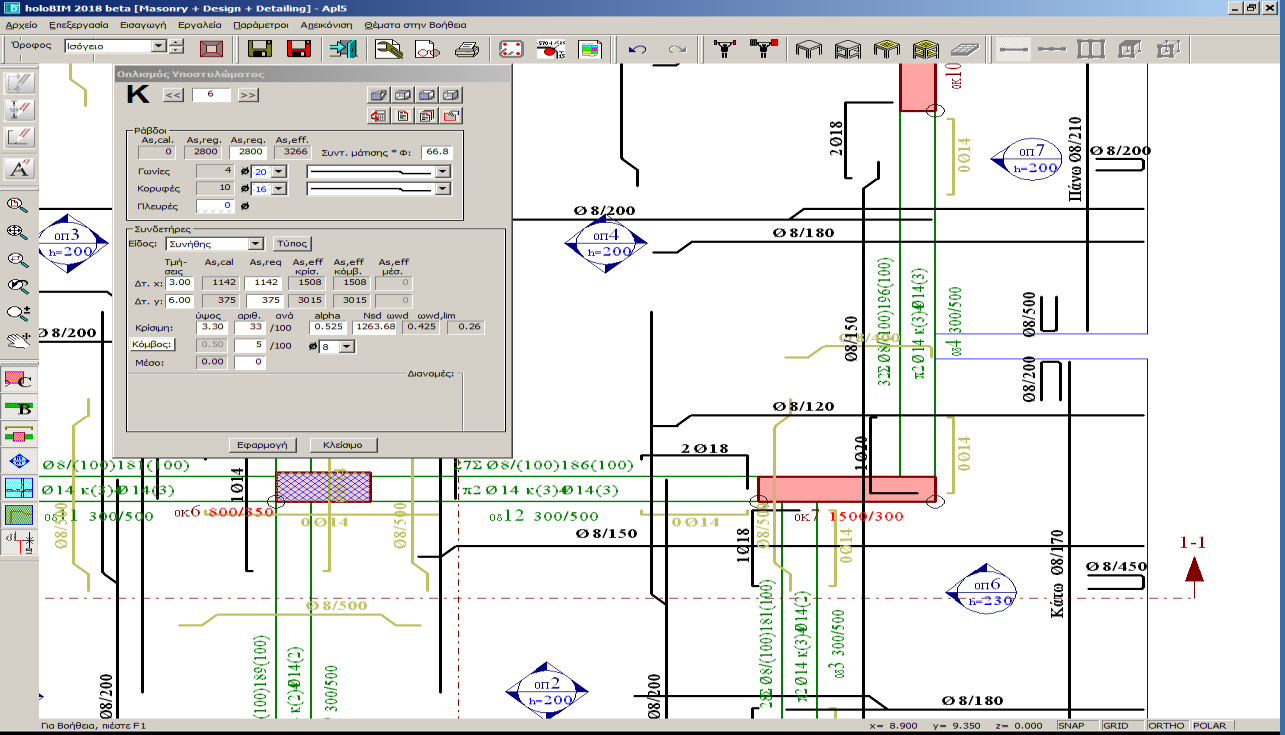Click the previous column '<<' button
Viewport: 1285px width, 735px height.
[173, 95]
